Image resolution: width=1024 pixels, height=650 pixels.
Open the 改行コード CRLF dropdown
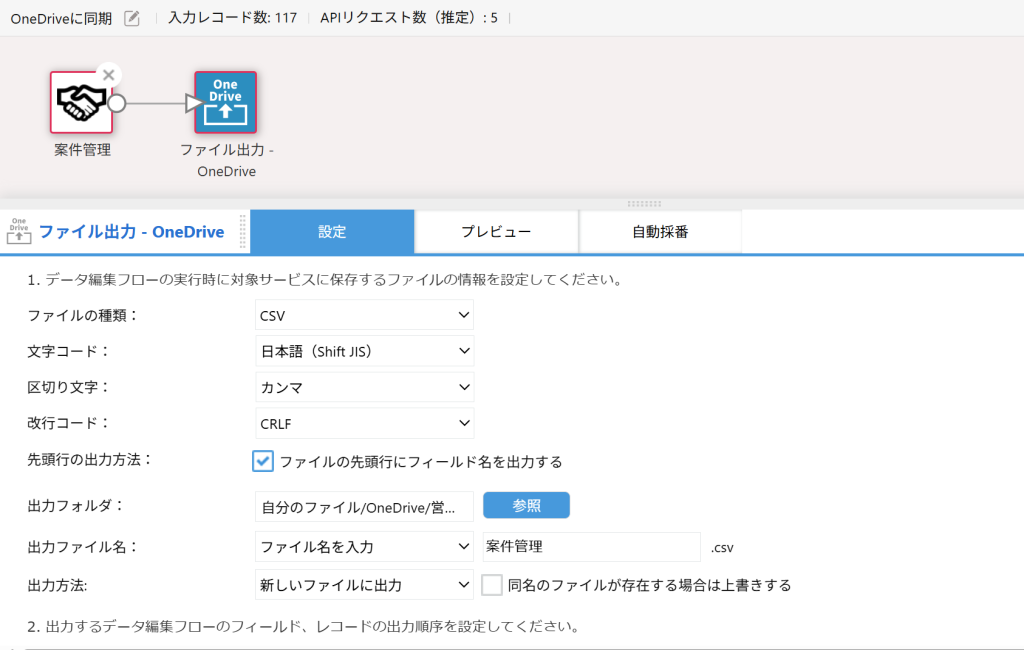click(x=364, y=423)
